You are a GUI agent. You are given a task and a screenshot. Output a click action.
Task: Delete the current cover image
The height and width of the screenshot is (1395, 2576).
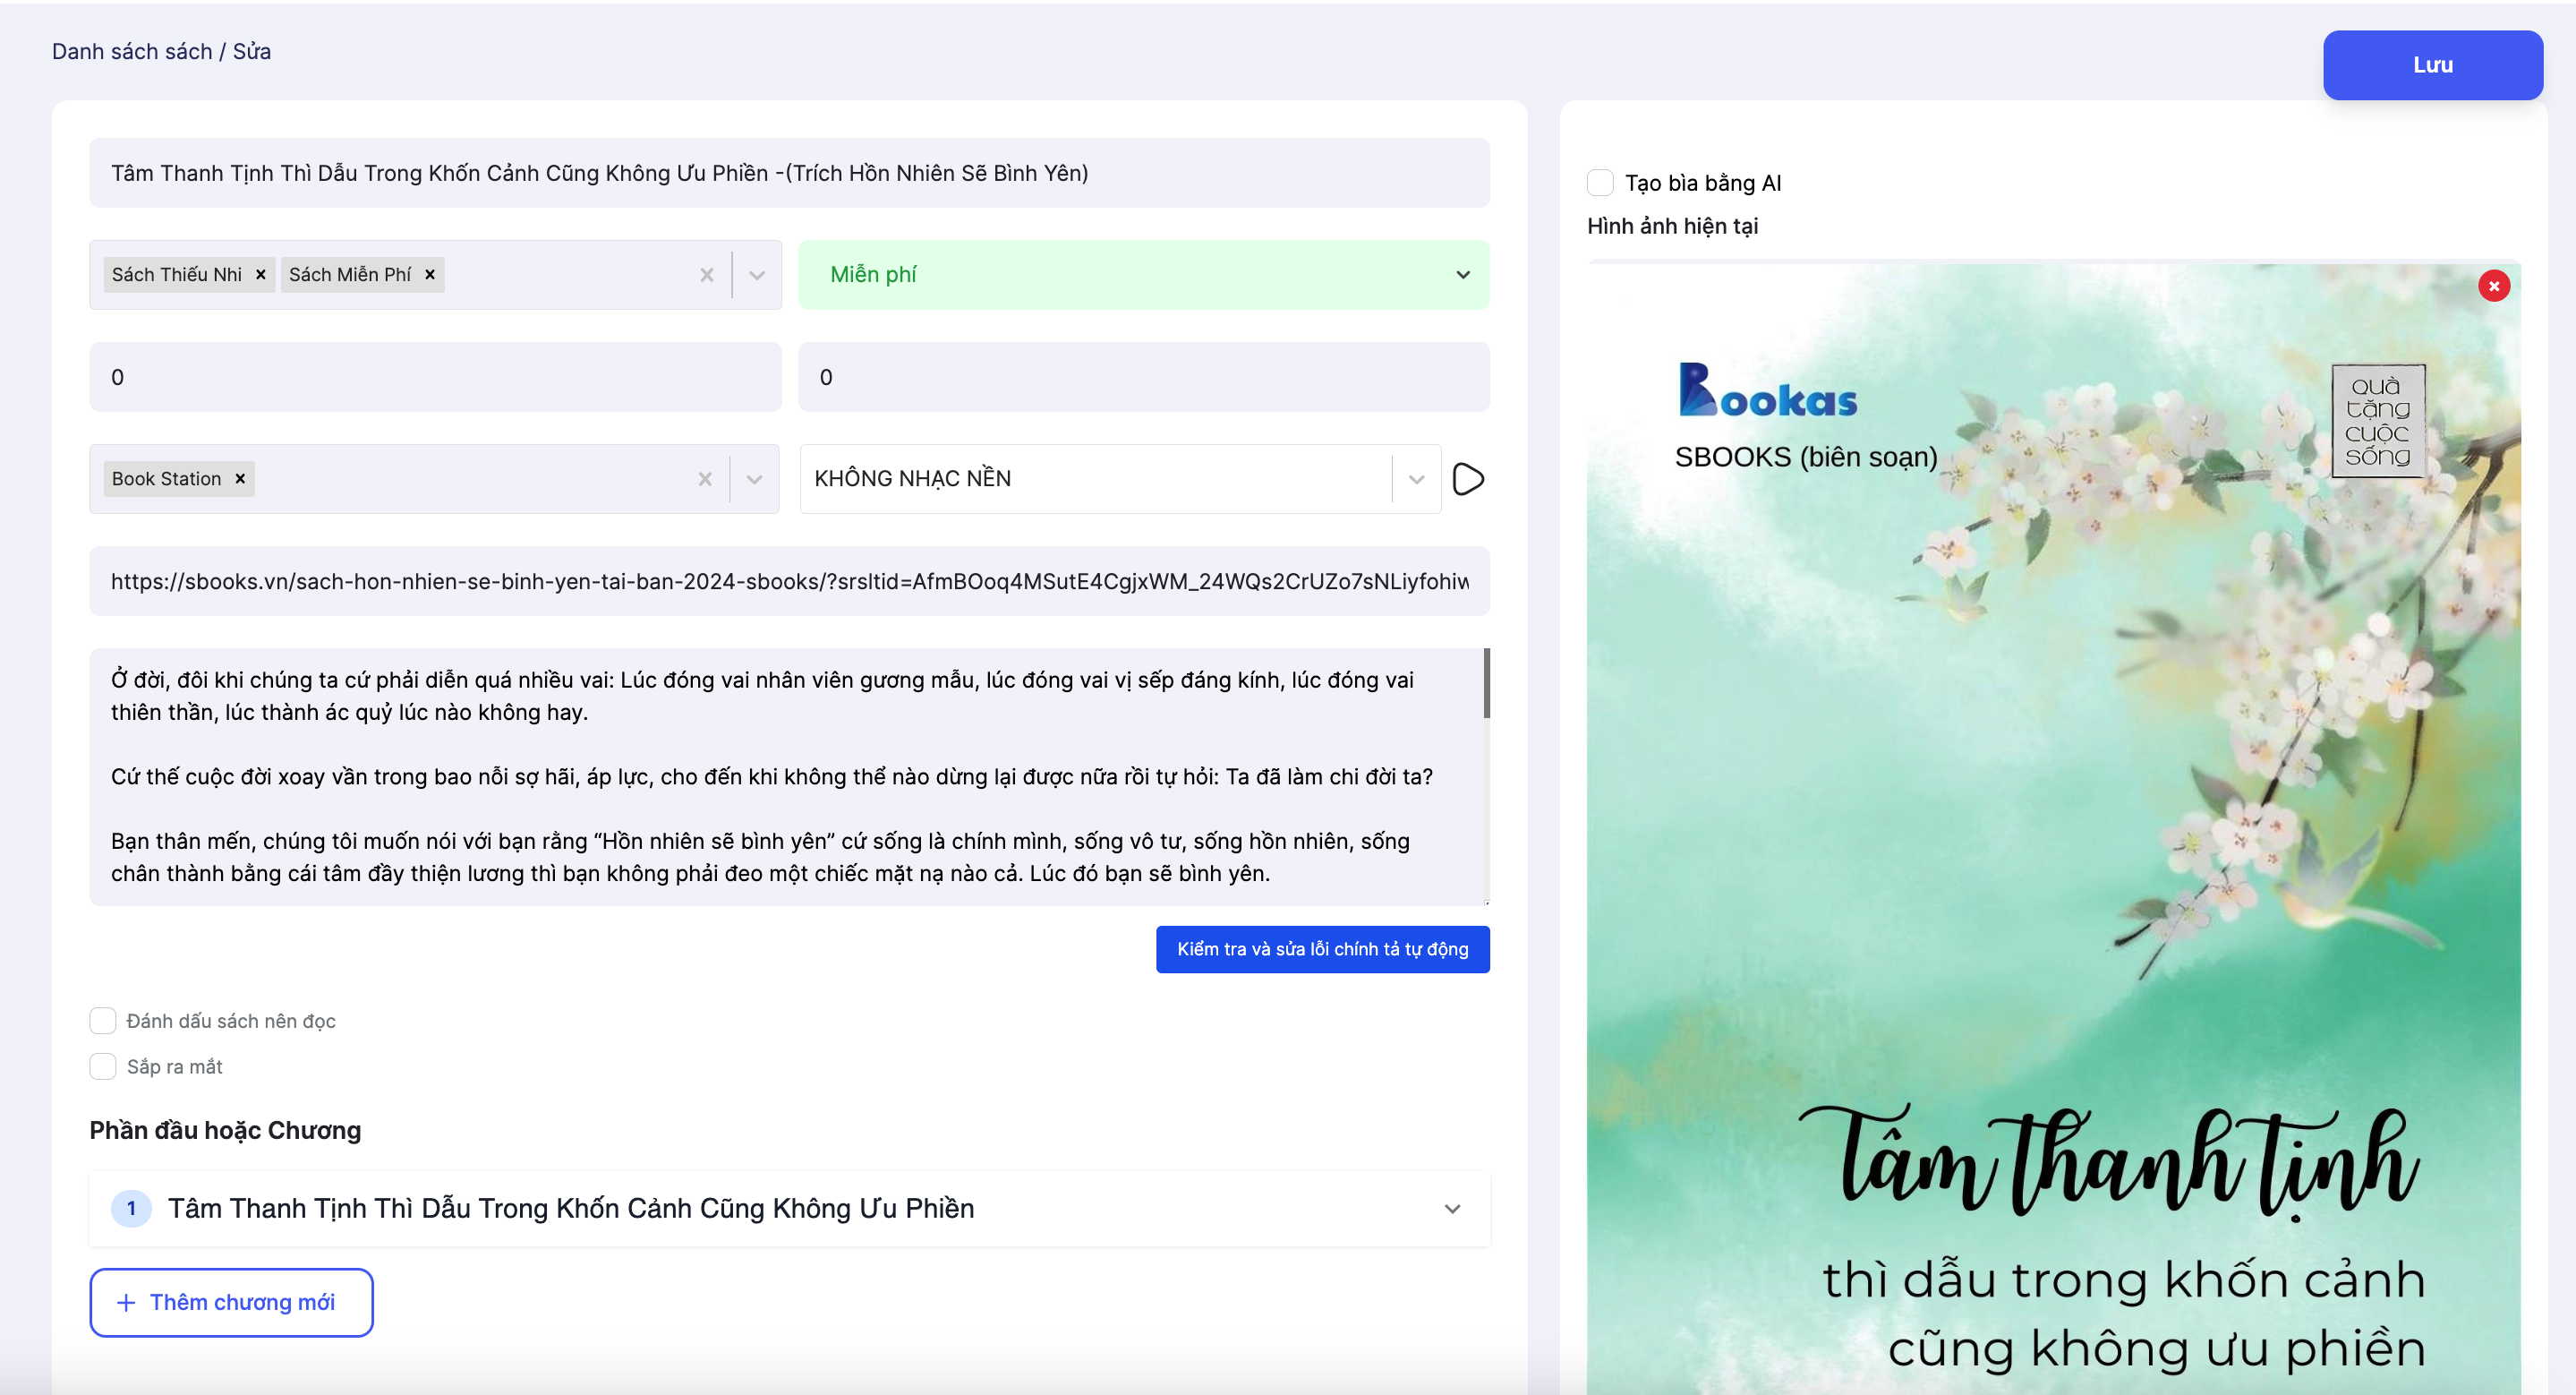click(2493, 286)
